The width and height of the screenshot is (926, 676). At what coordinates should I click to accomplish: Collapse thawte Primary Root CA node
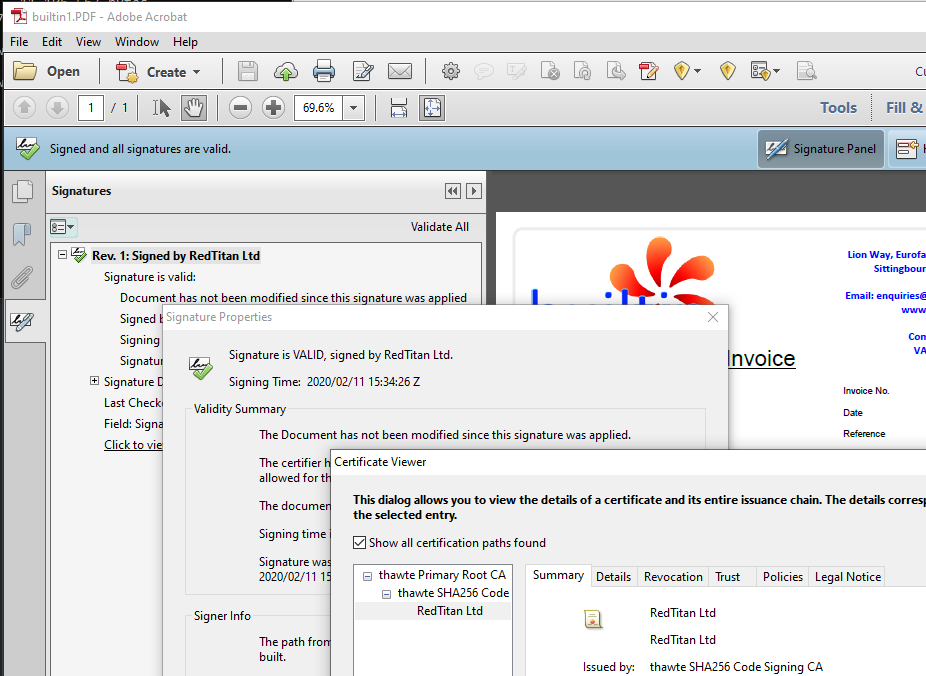point(367,576)
